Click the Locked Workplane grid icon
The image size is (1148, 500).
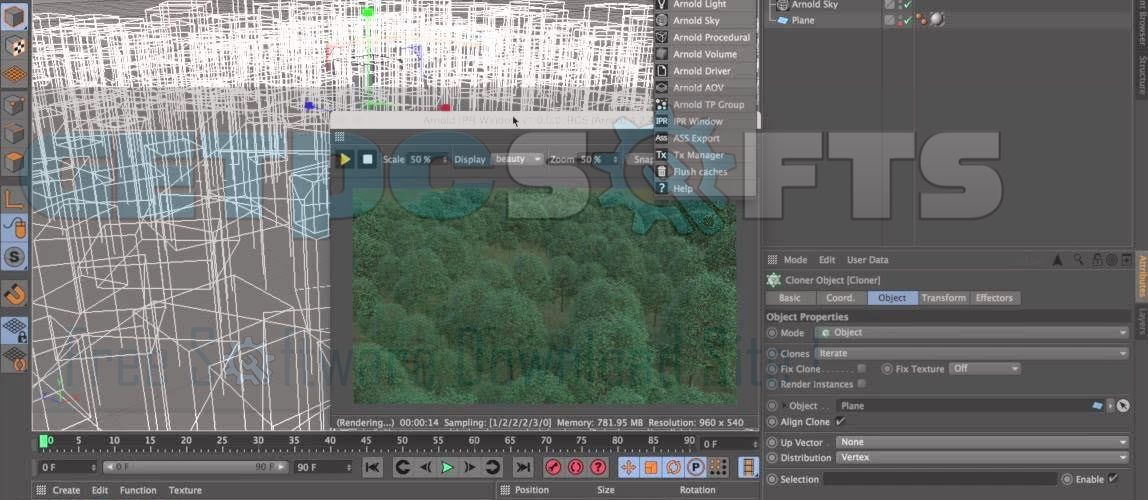(x=15, y=329)
